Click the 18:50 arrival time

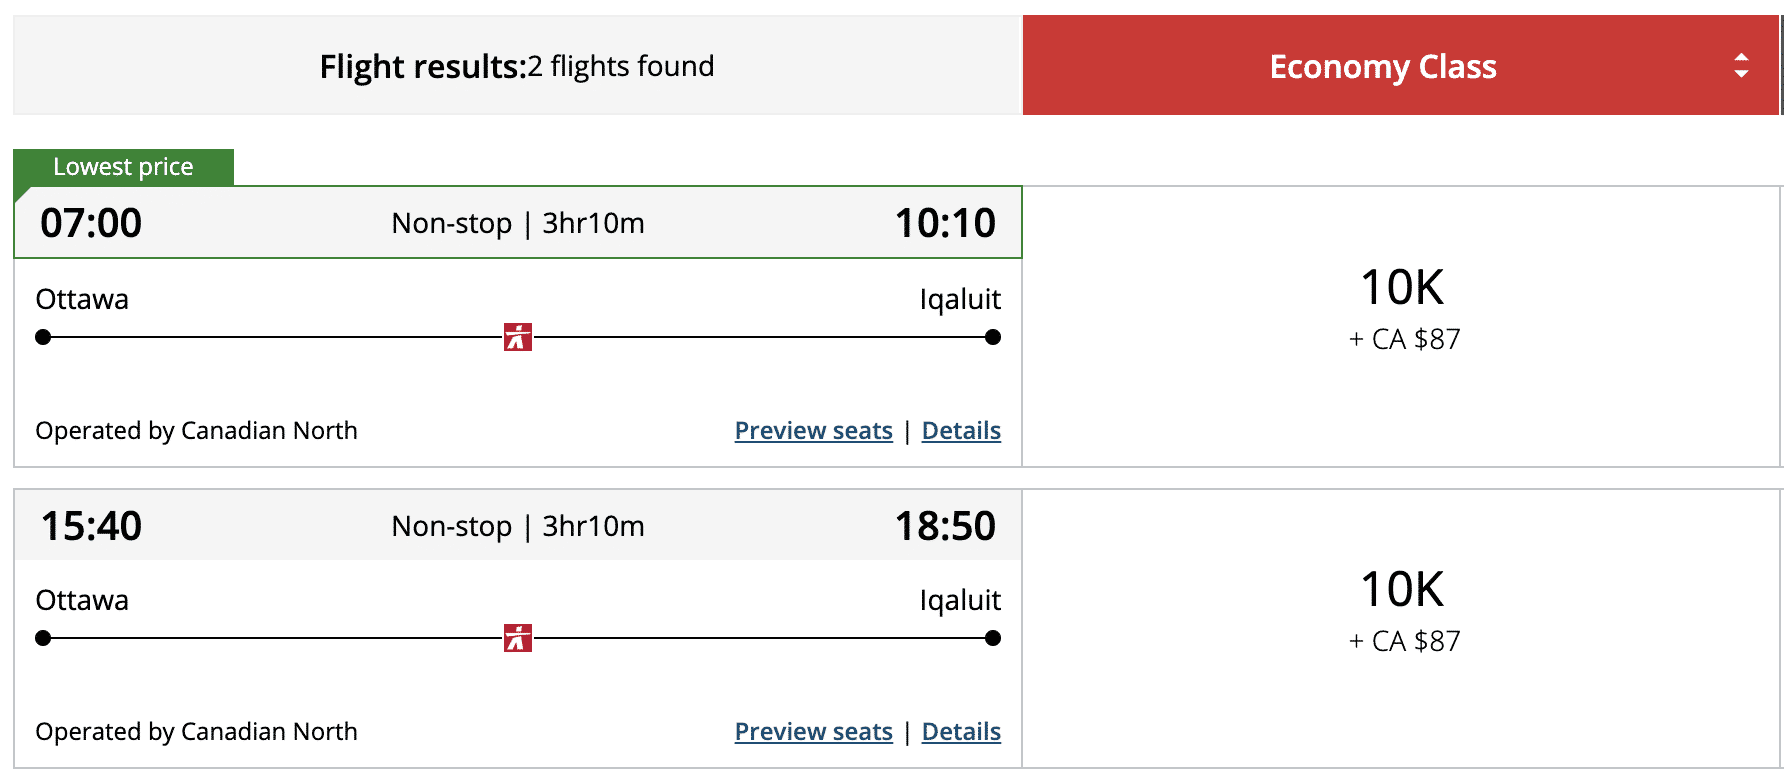click(x=945, y=526)
